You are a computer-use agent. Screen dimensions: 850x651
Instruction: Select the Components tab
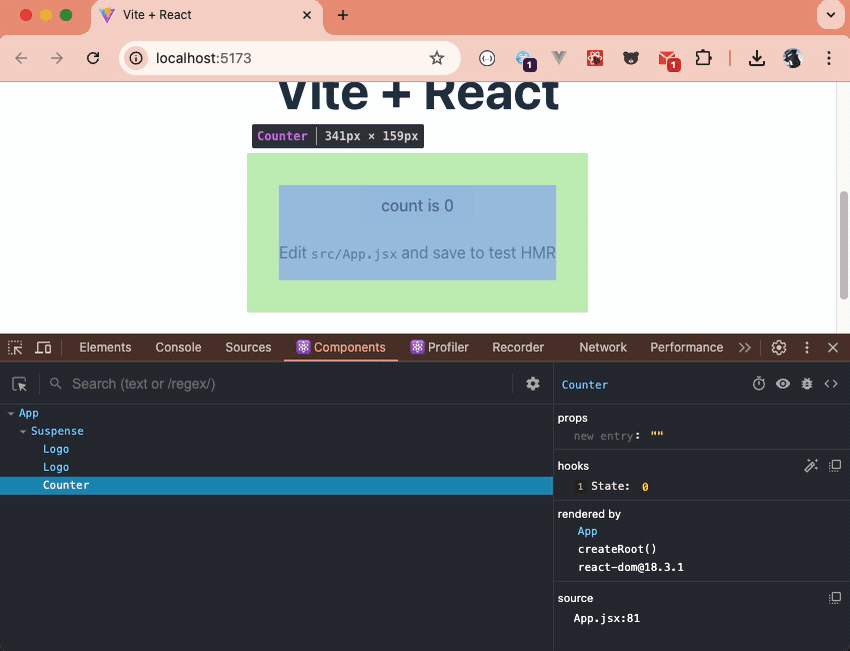coord(341,347)
